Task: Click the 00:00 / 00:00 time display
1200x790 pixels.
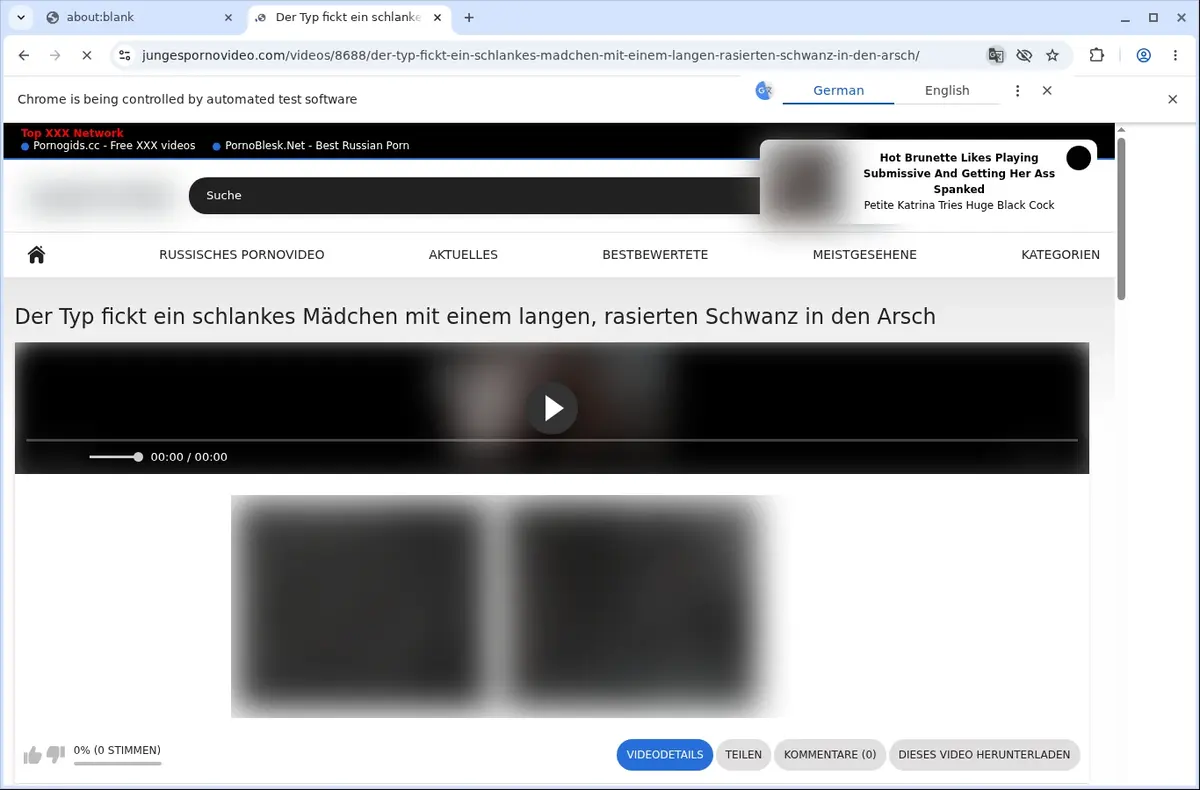Action: [189, 457]
